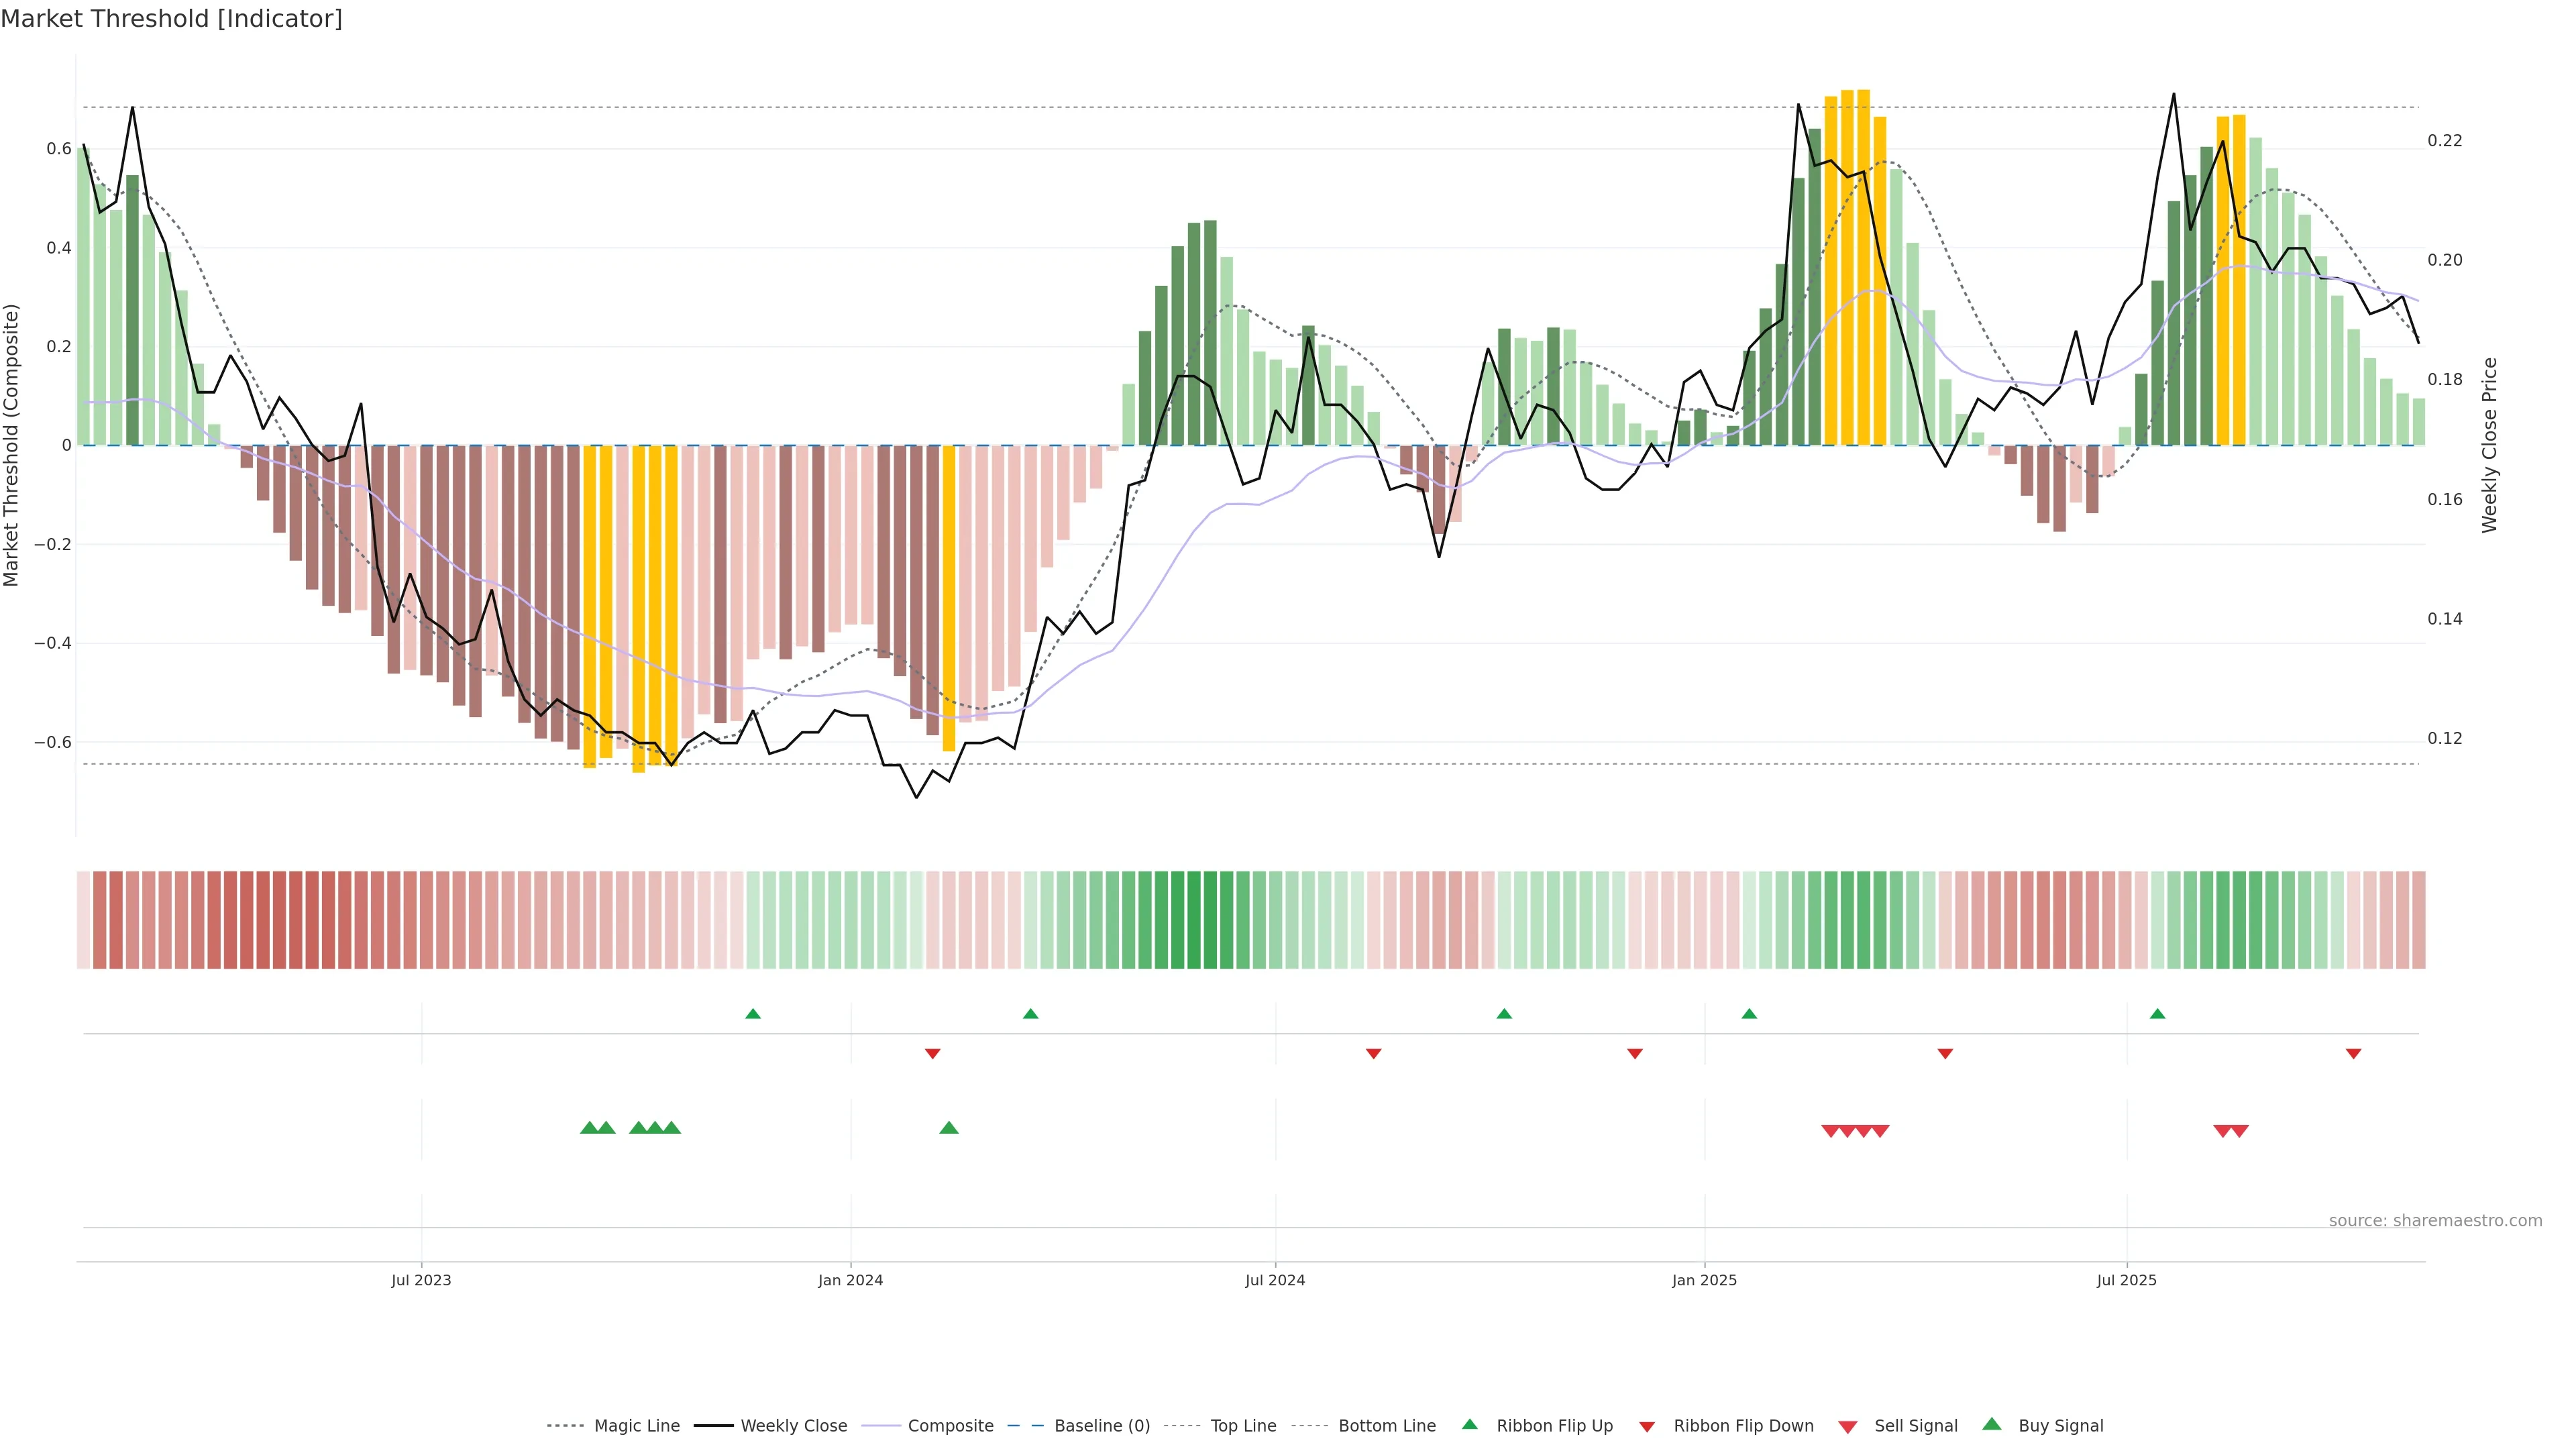Click the first green Ribbon Flip Up marker
The image size is (2576, 1449).
[x=753, y=1014]
